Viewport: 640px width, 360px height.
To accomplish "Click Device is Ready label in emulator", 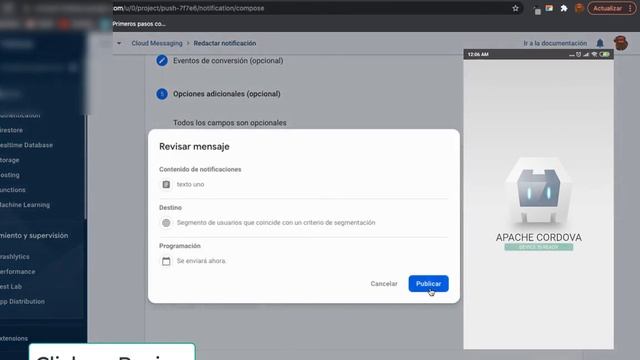I will pyautogui.click(x=538, y=247).
